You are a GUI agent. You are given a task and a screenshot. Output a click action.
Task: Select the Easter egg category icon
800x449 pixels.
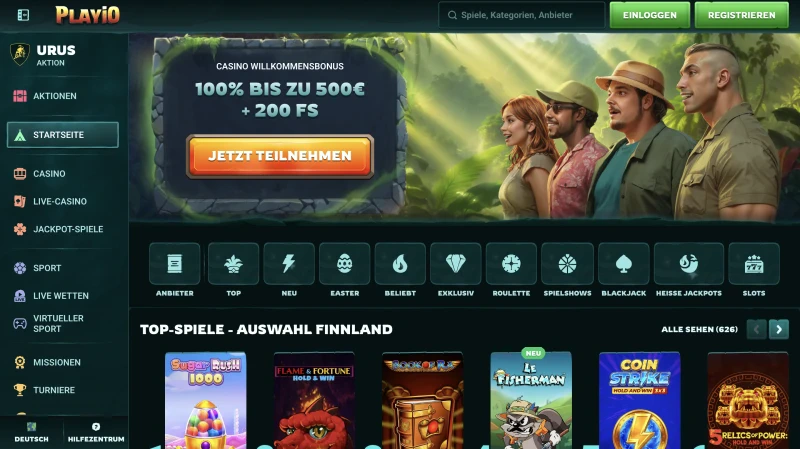[x=344, y=264]
